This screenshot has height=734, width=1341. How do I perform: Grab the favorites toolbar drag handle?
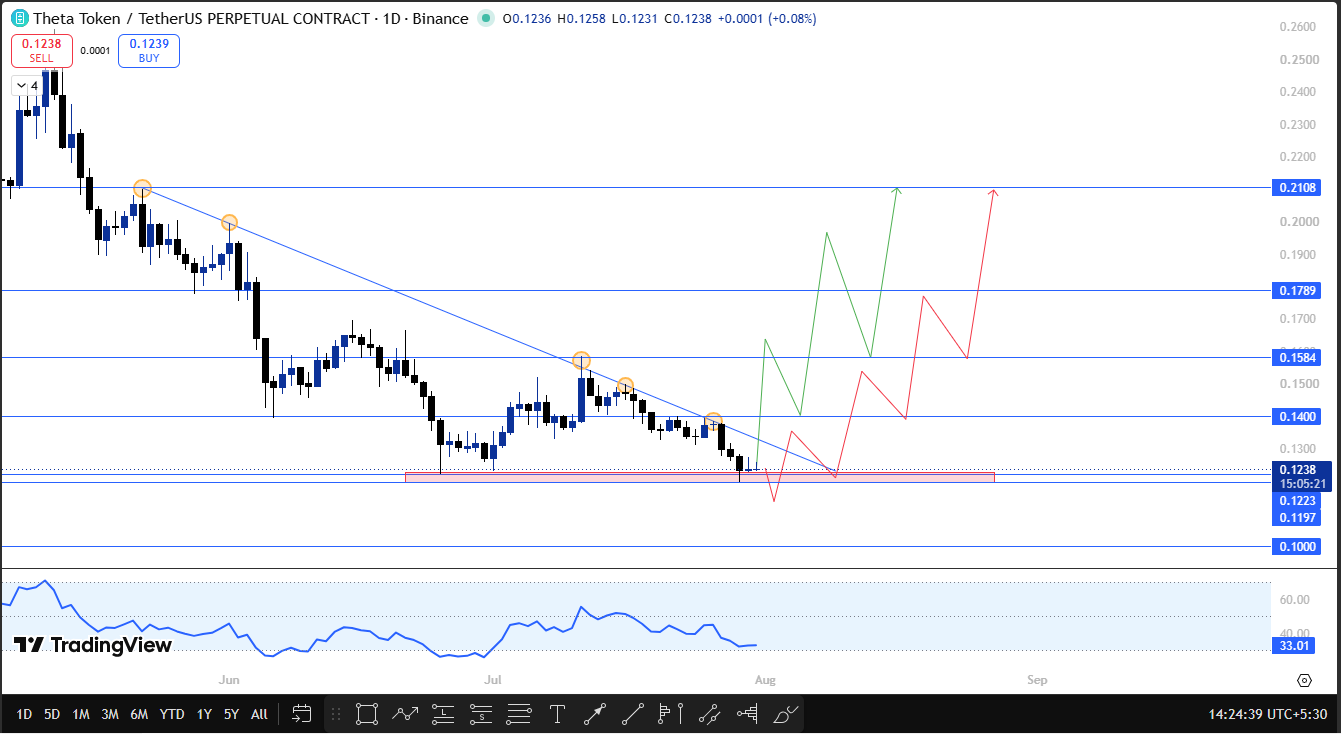(x=336, y=714)
